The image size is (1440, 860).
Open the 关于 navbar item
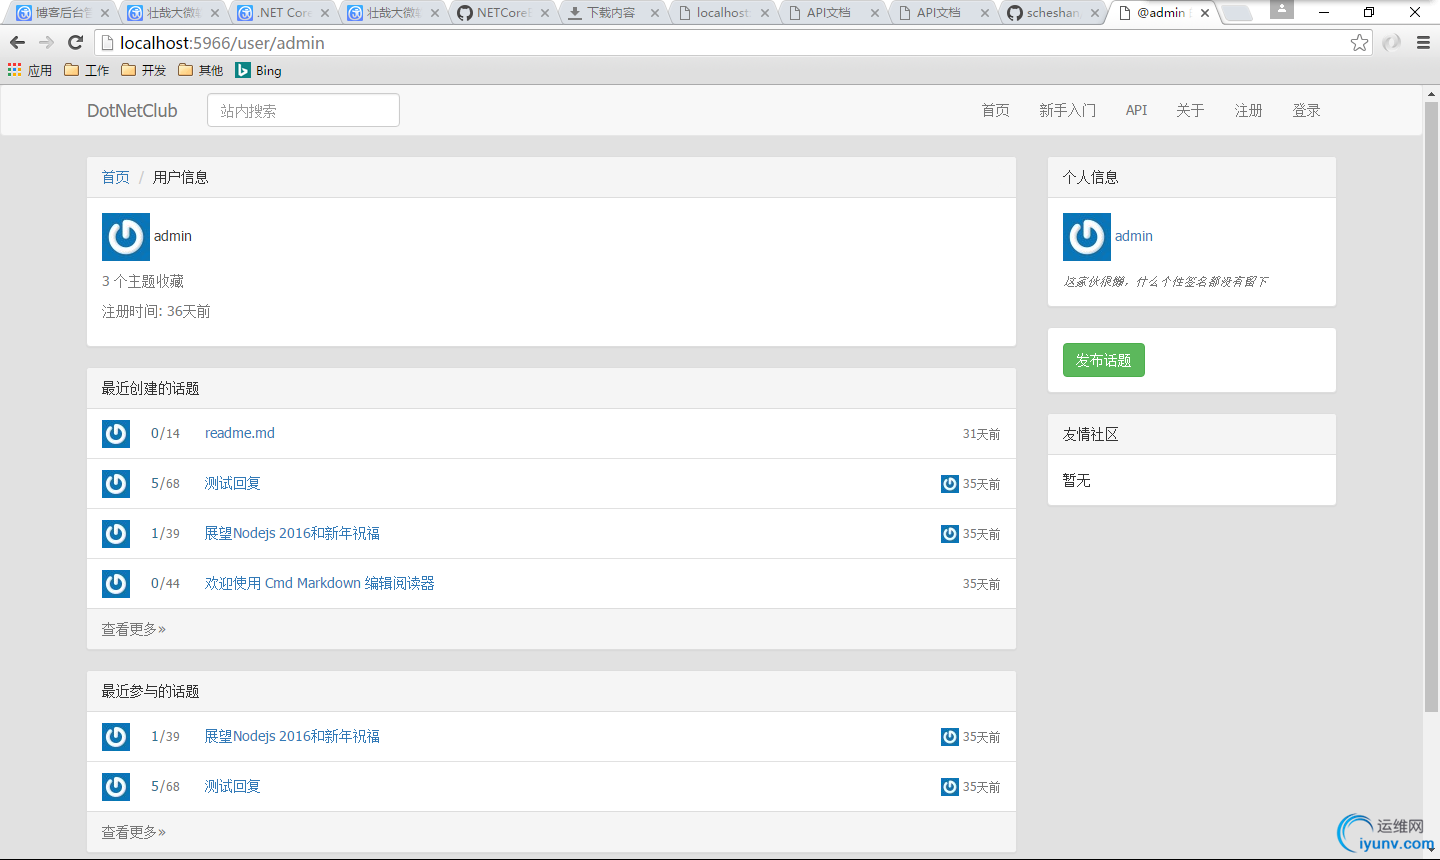click(x=1190, y=110)
